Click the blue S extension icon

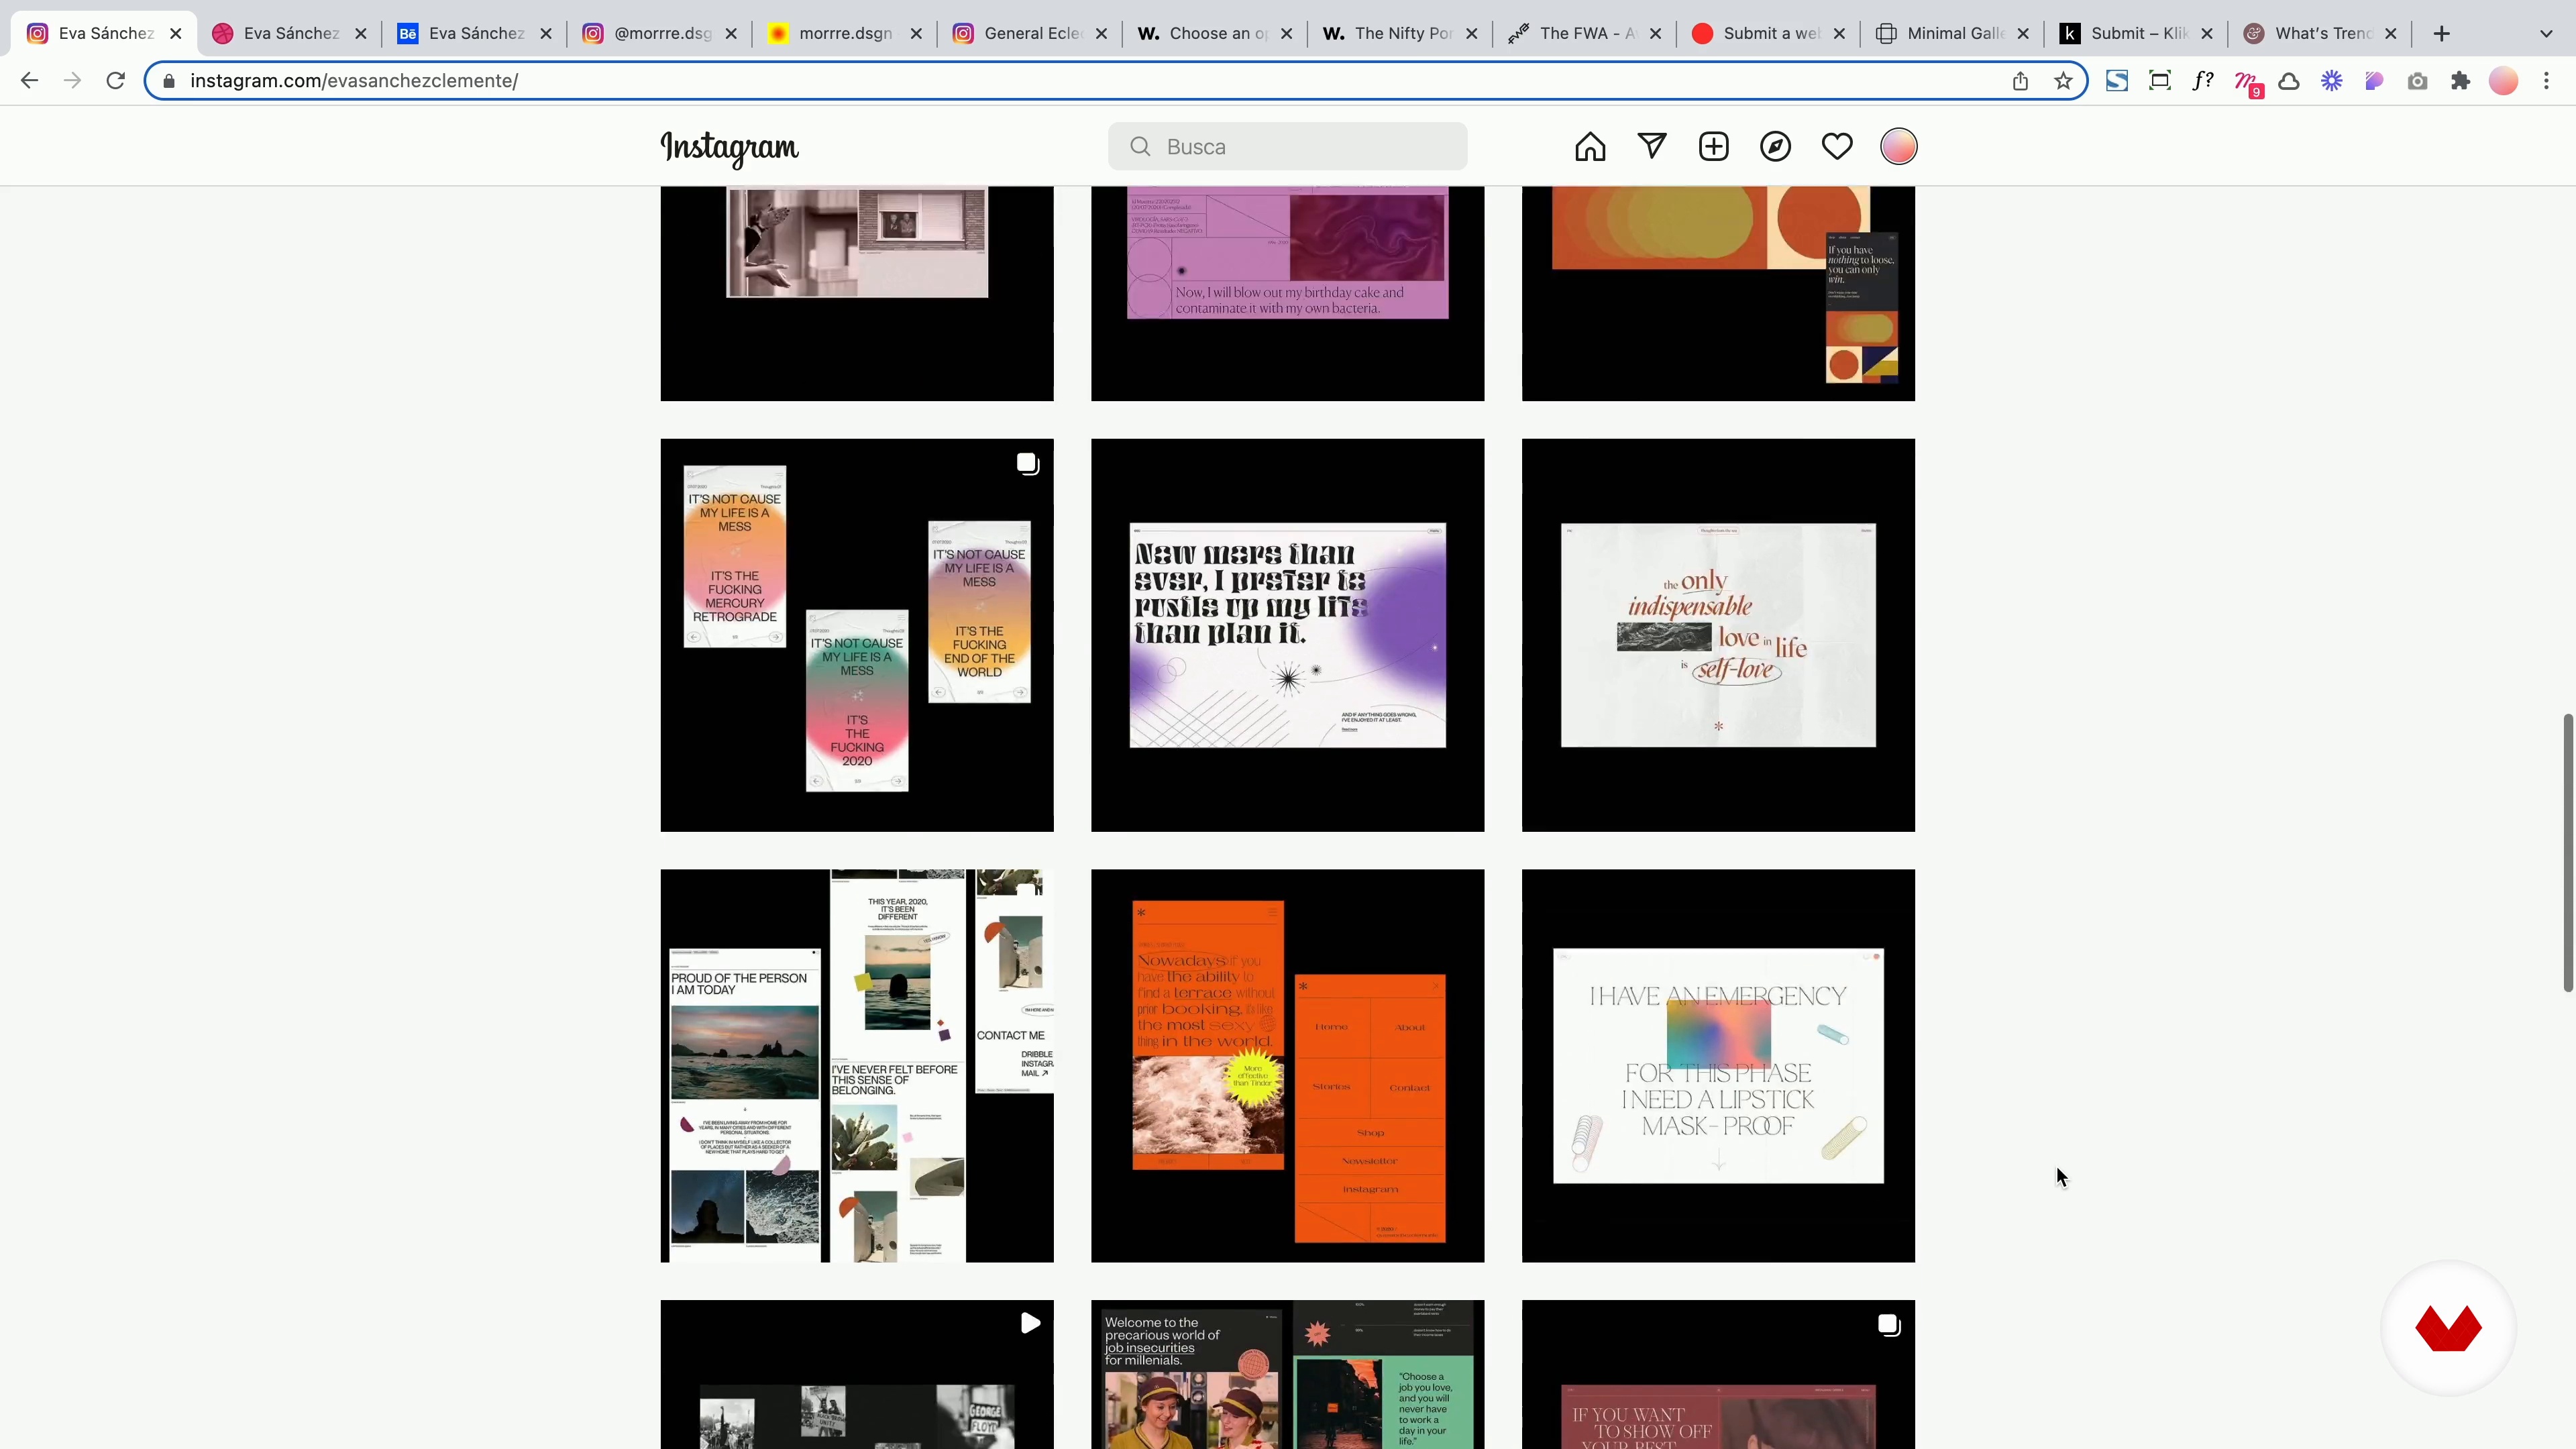pyautogui.click(x=2117, y=81)
